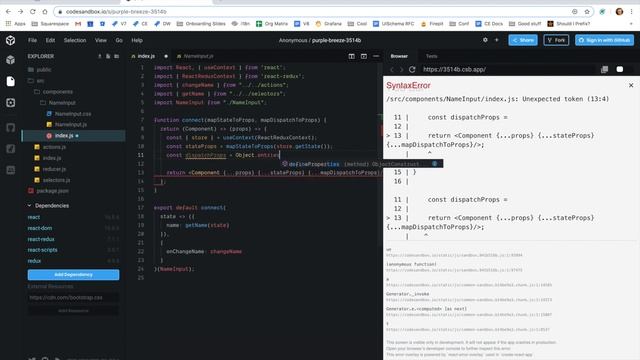Dismiss the SyntaxError overlay
The height and width of the screenshot is (360, 640).
tap(631, 85)
